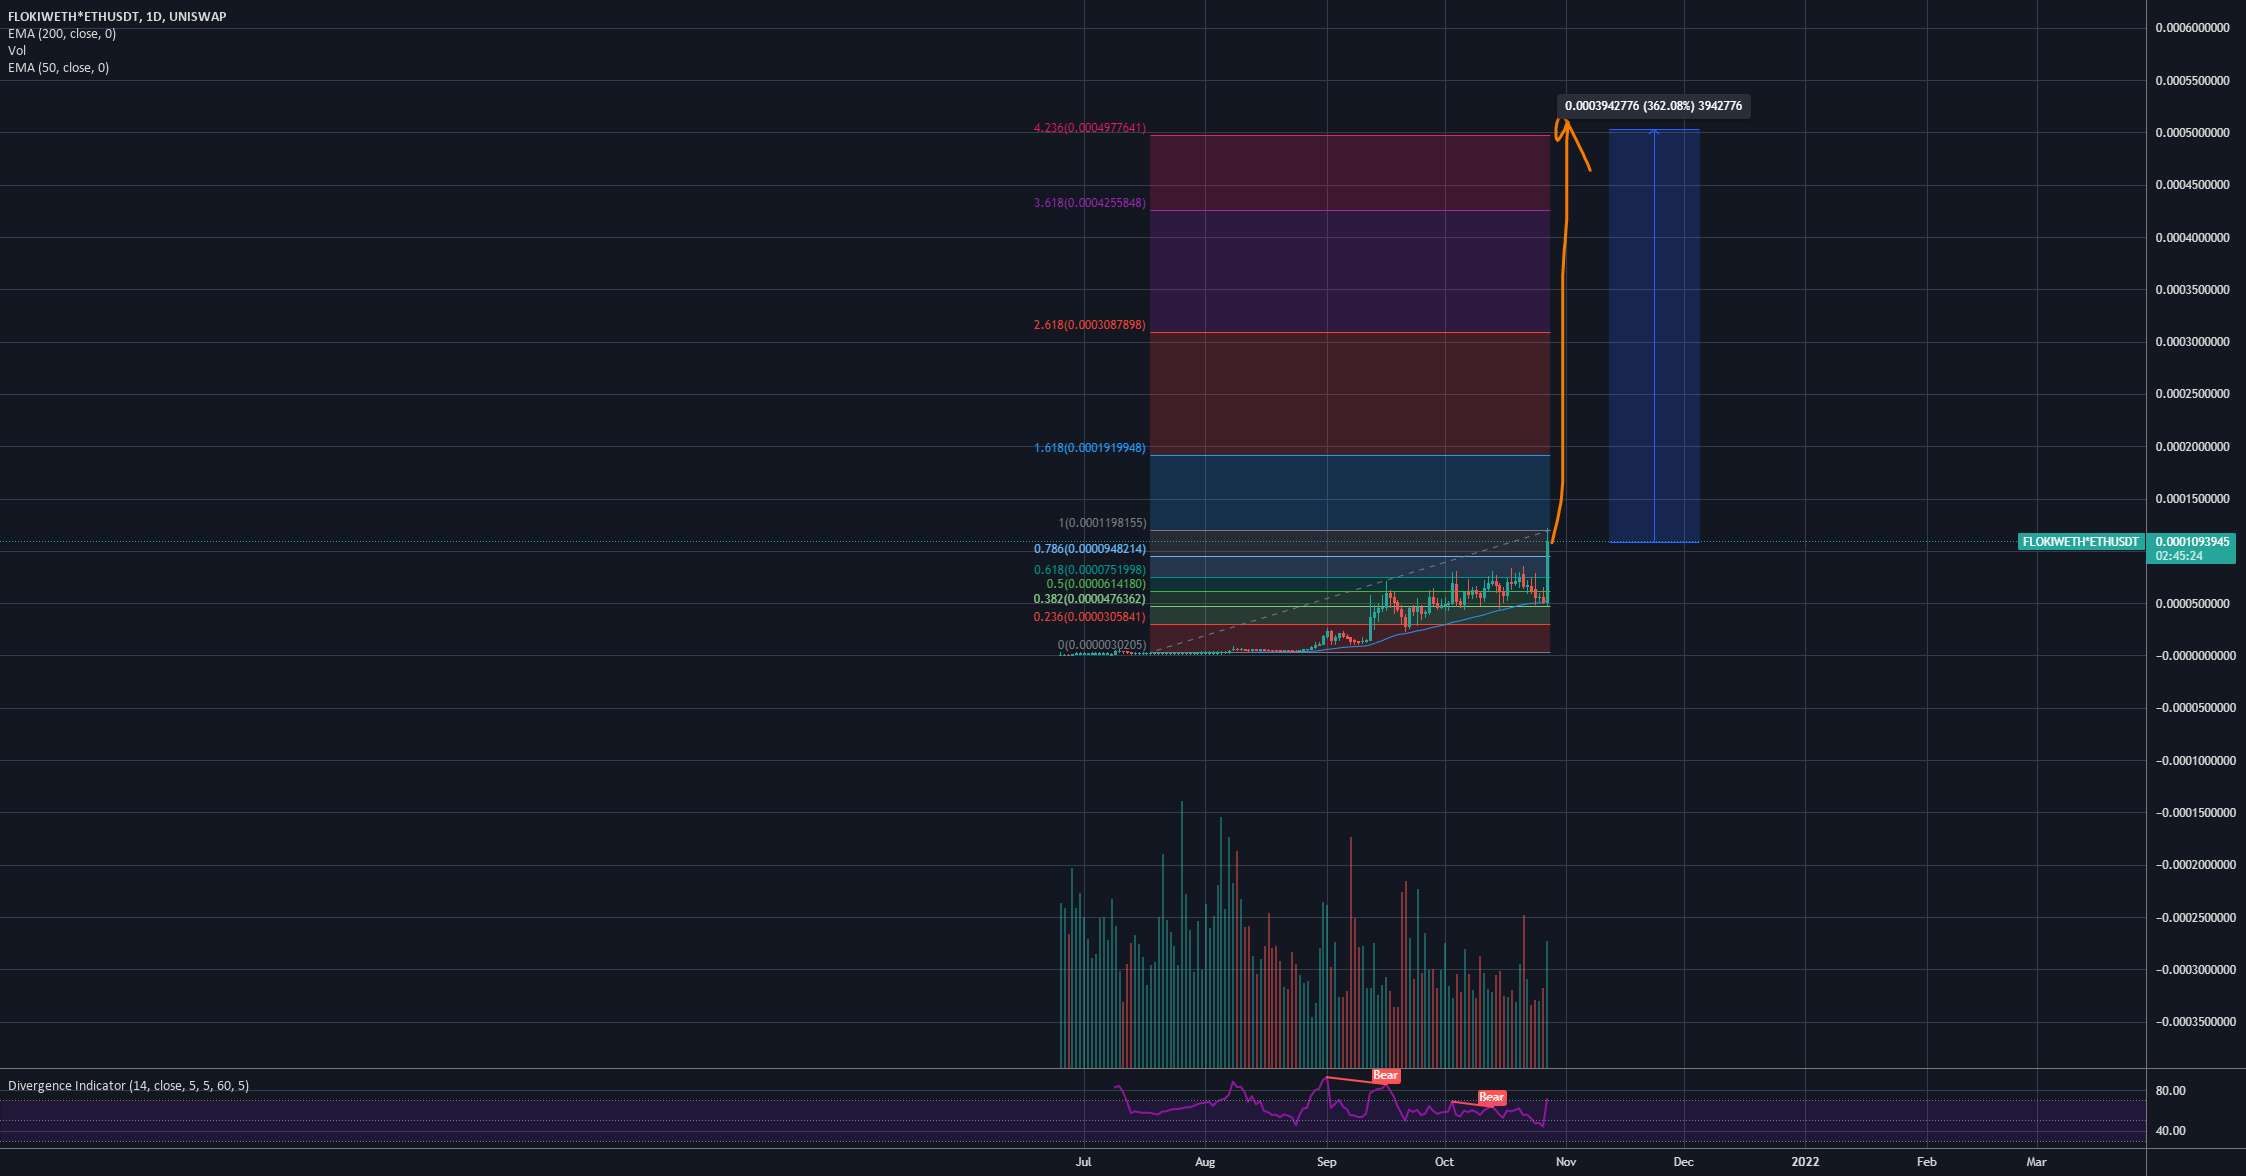Click the 0.0005500000 price axis label
This screenshot has width=2246, height=1176.
[x=2192, y=80]
